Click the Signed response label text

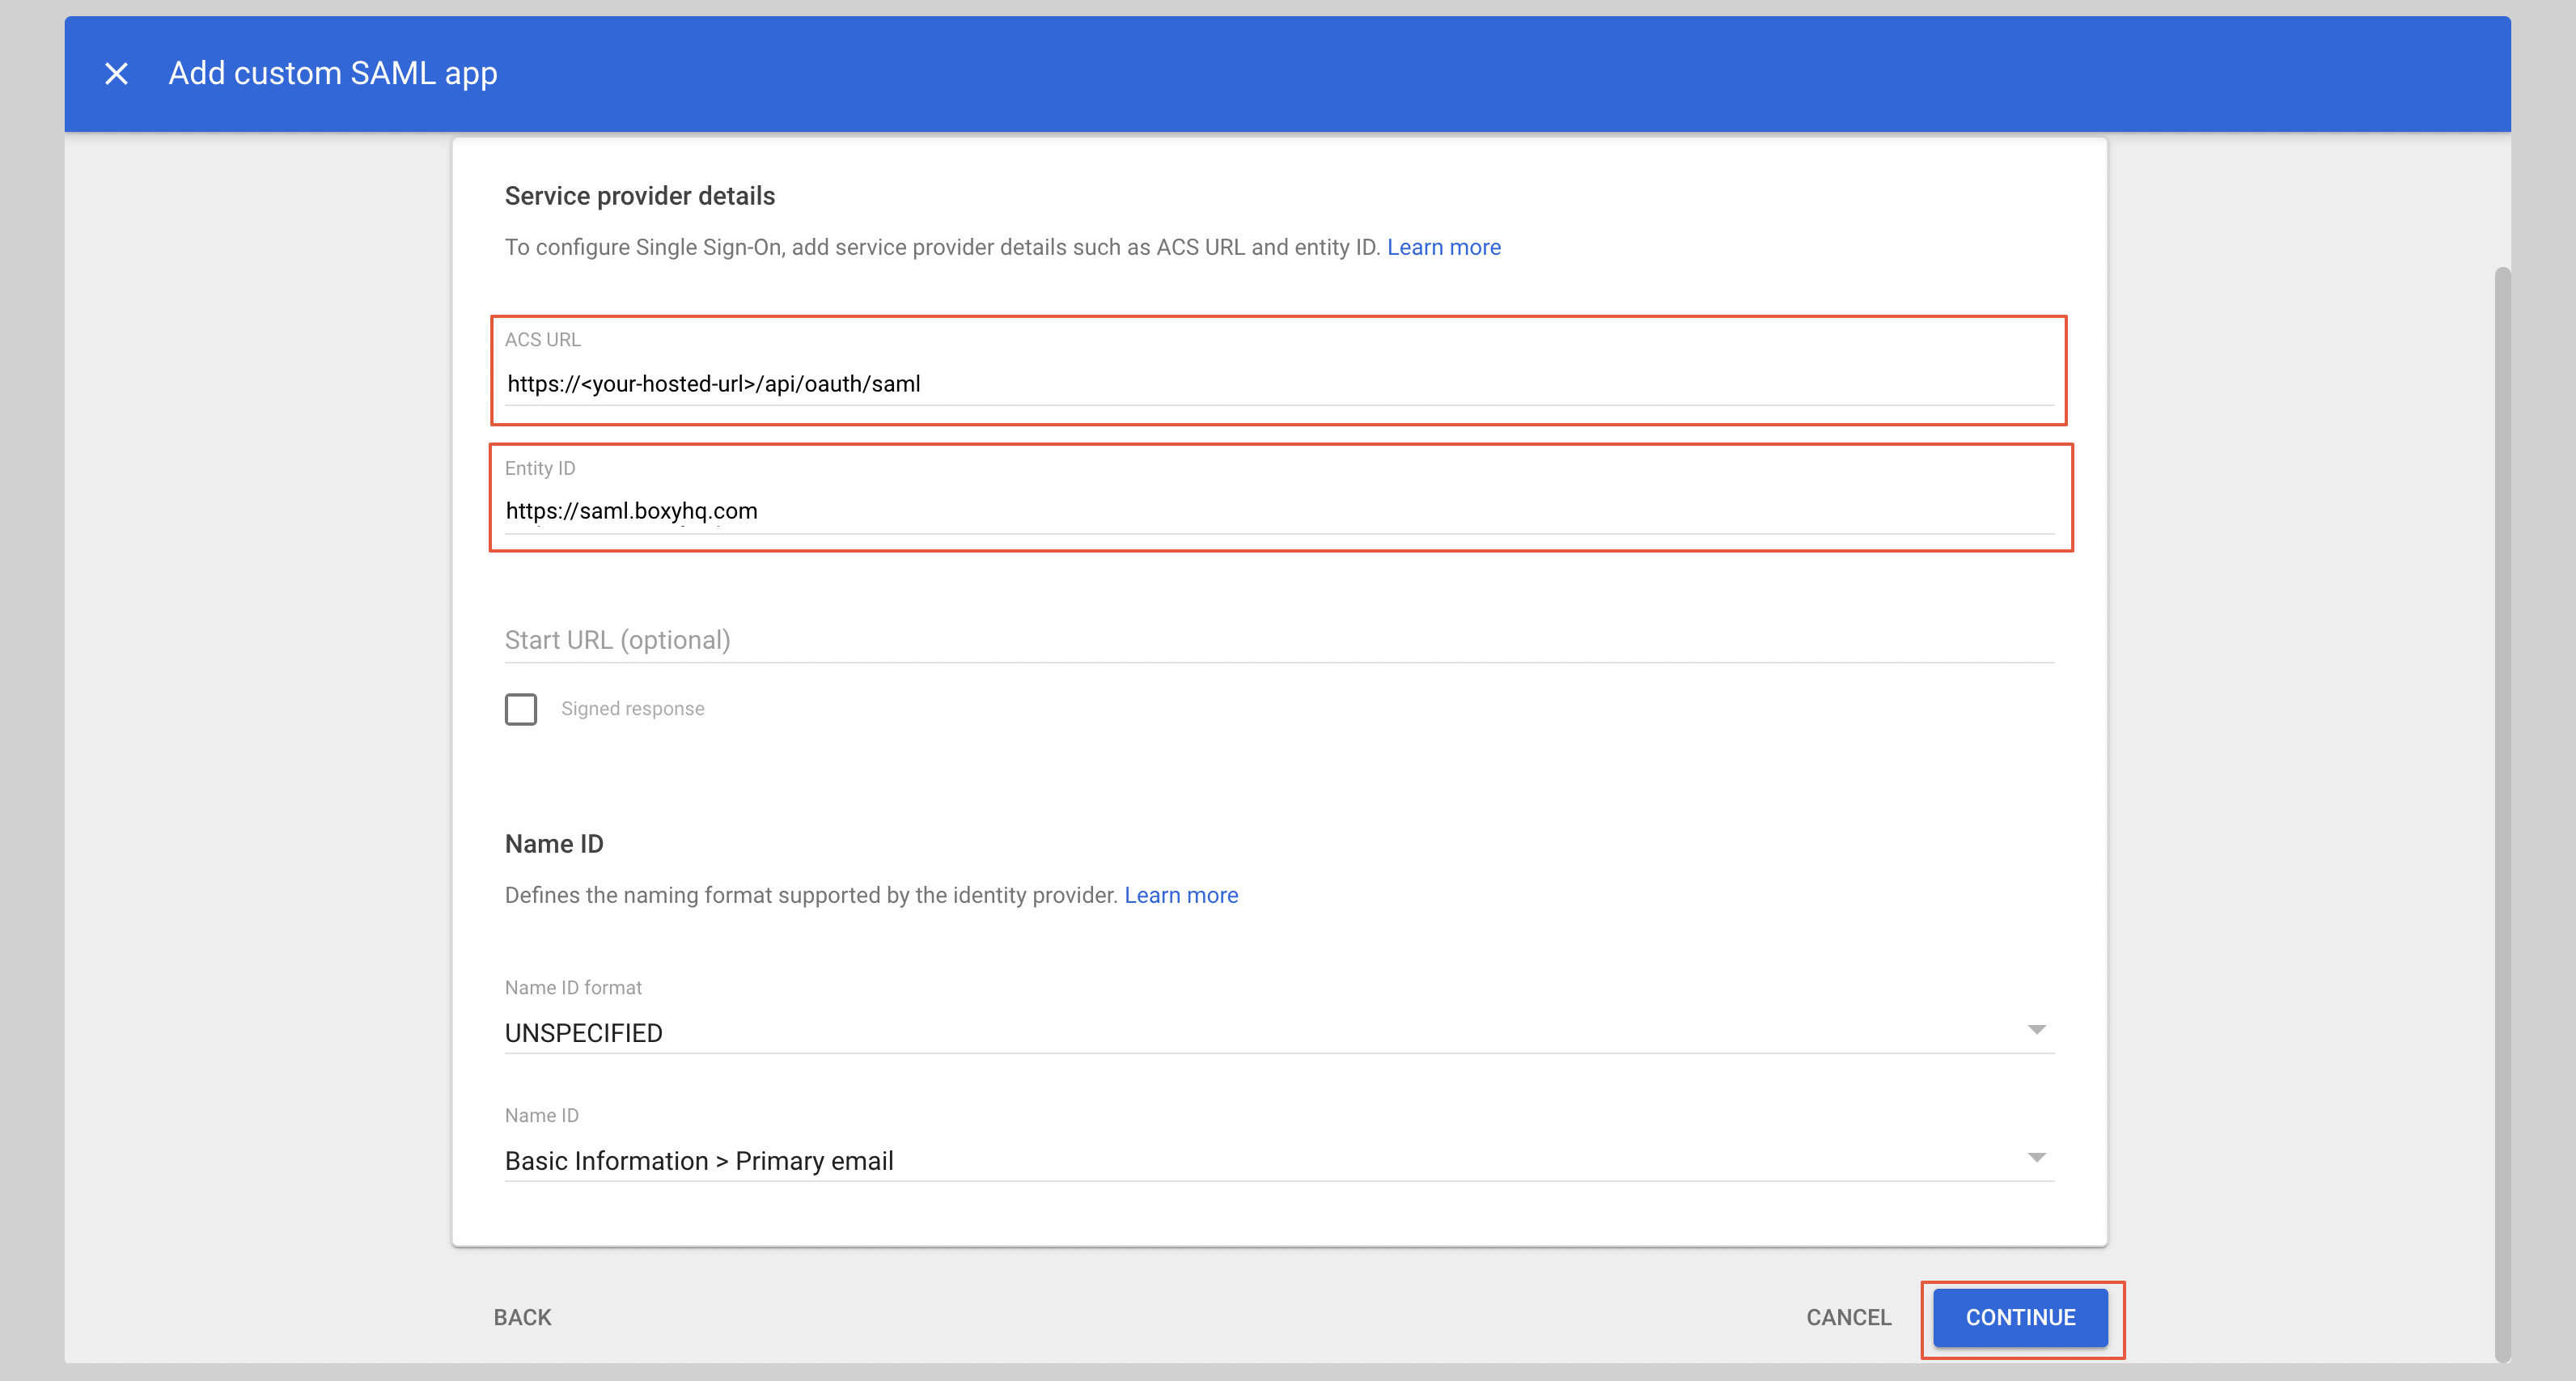point(633,709)
